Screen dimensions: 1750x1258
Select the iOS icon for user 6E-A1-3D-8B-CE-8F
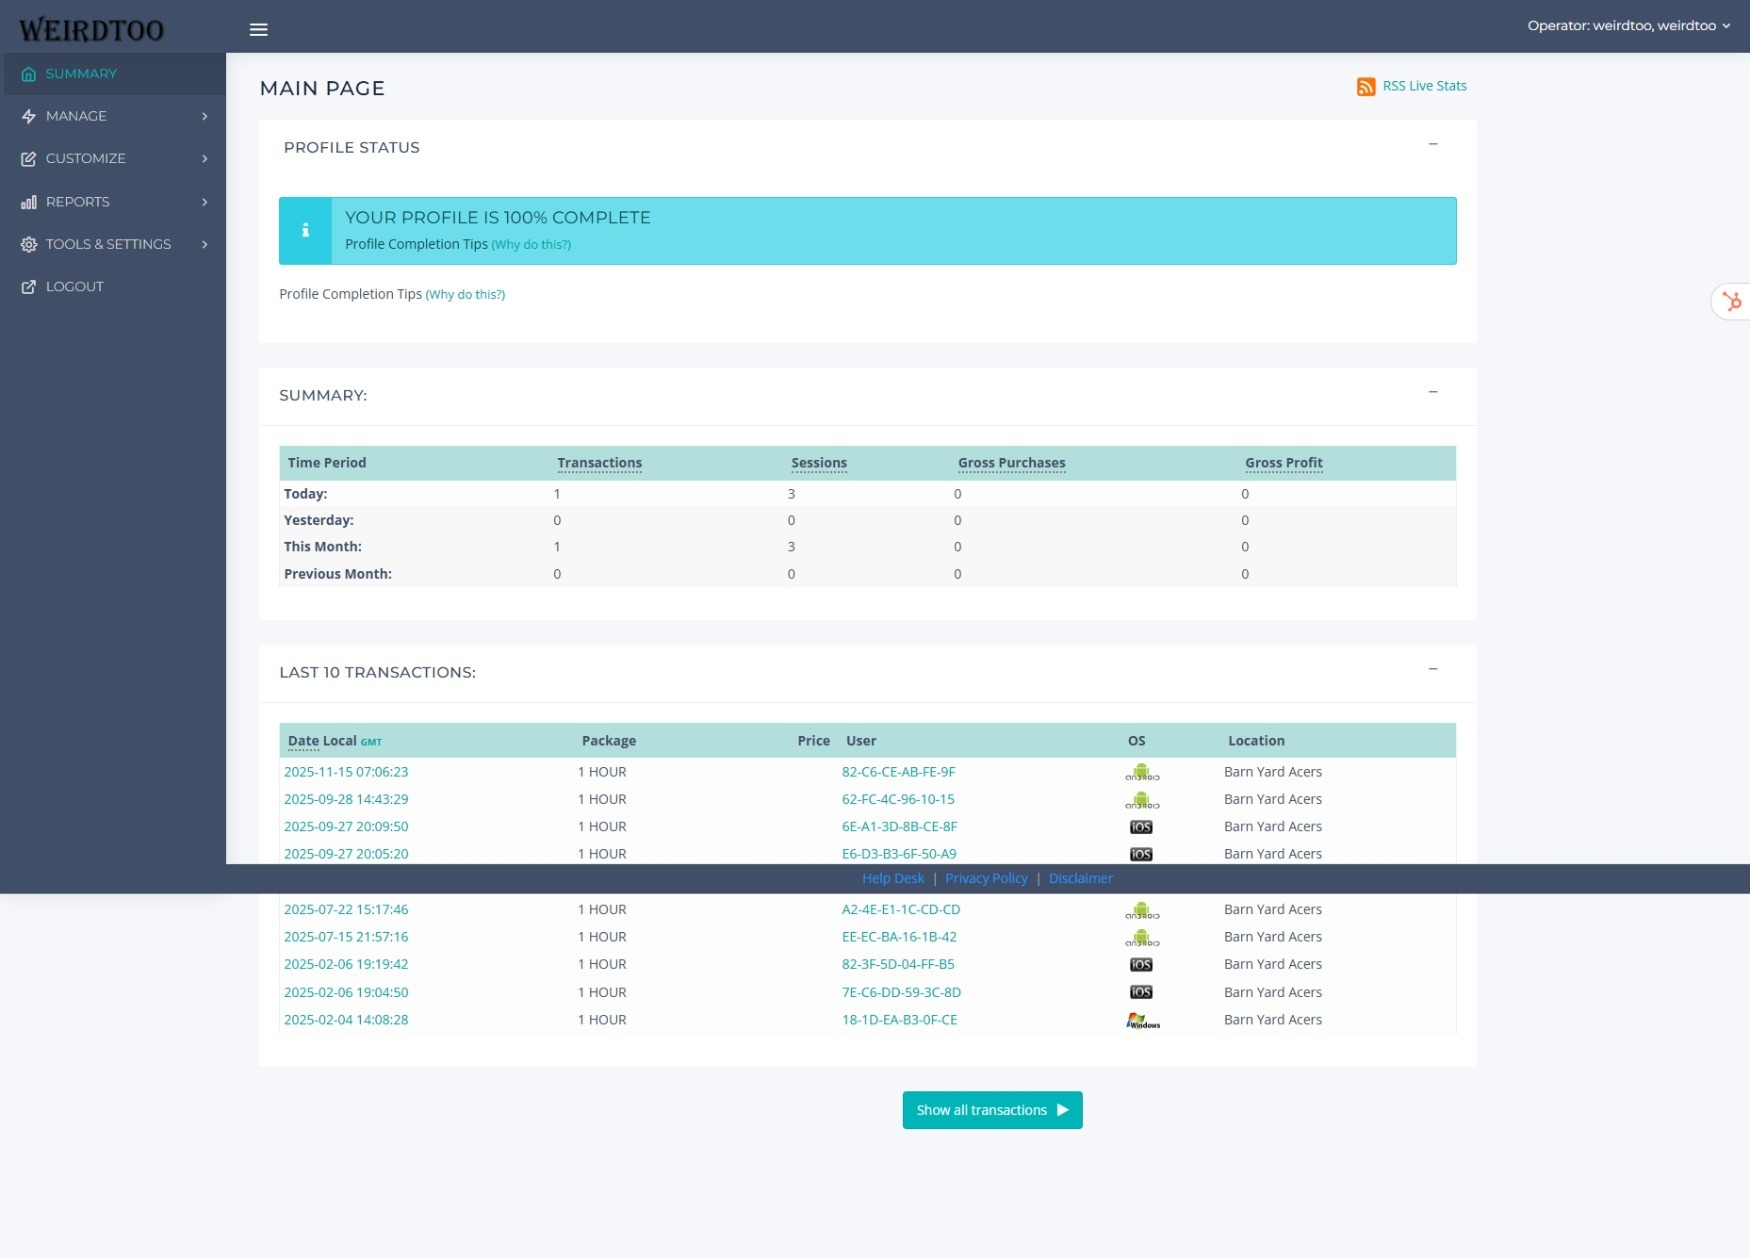click(x=1140, y=826)
